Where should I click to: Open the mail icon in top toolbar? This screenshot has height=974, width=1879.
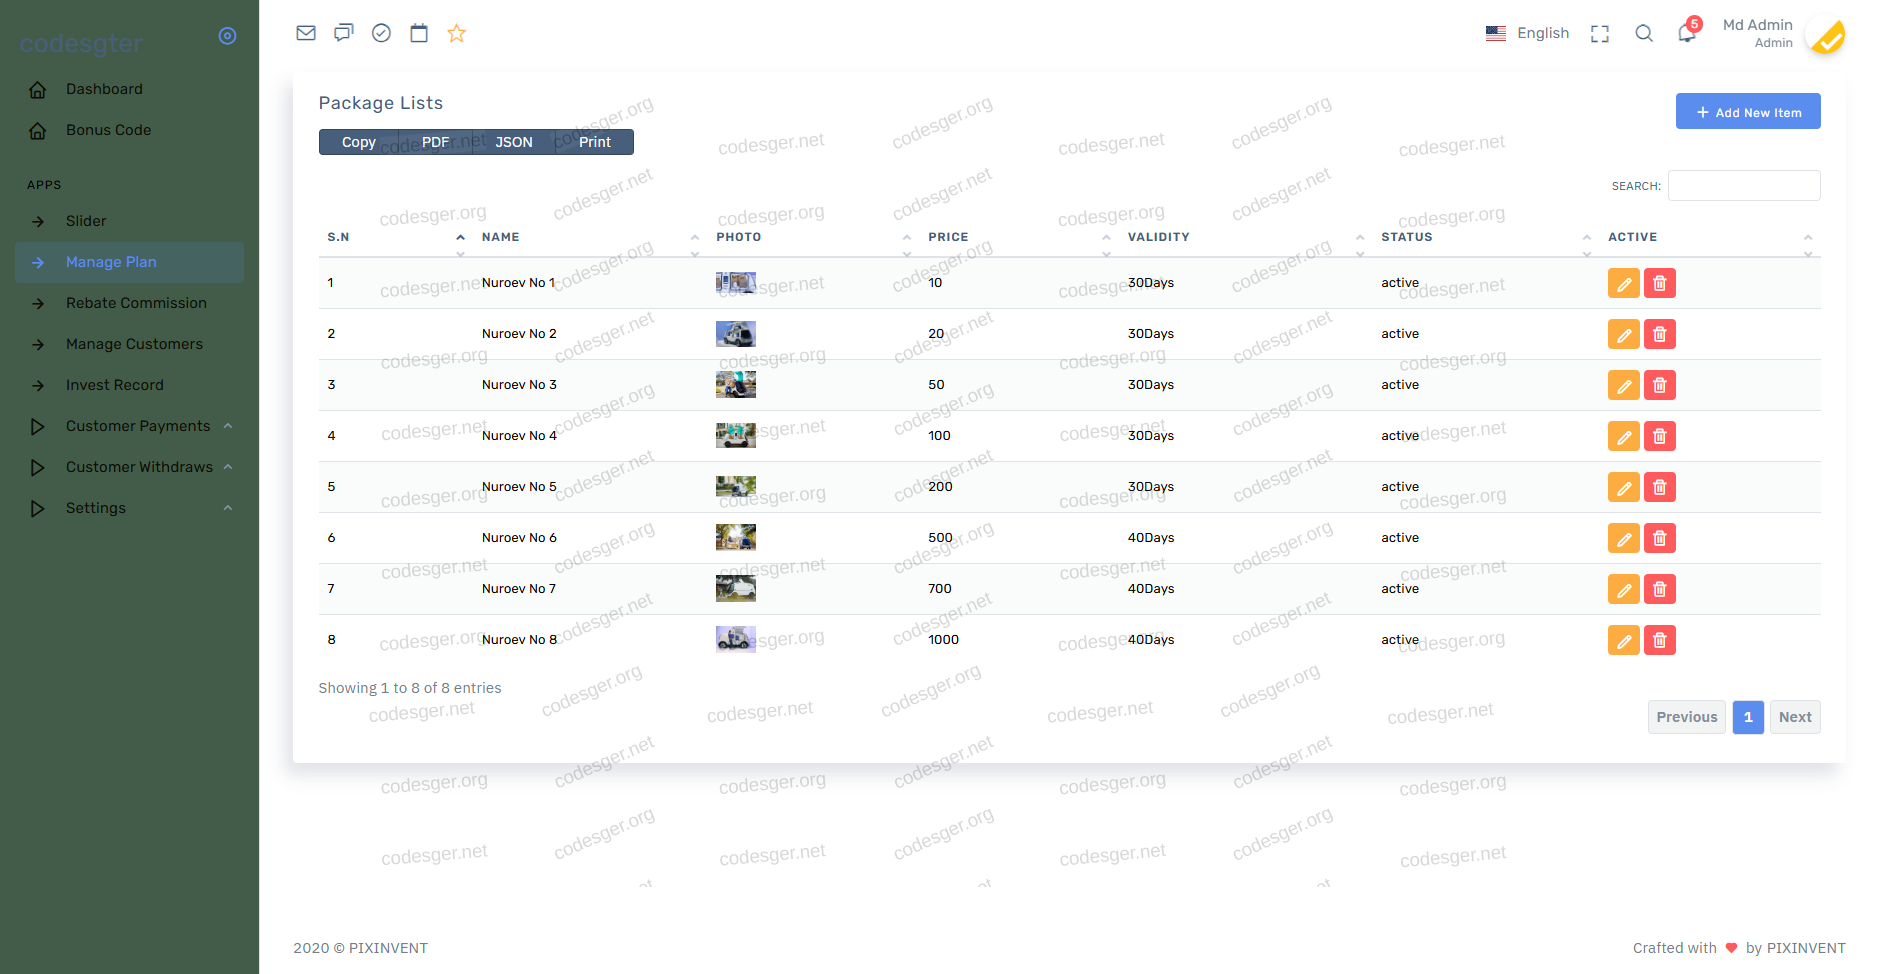tap(306, 33)
